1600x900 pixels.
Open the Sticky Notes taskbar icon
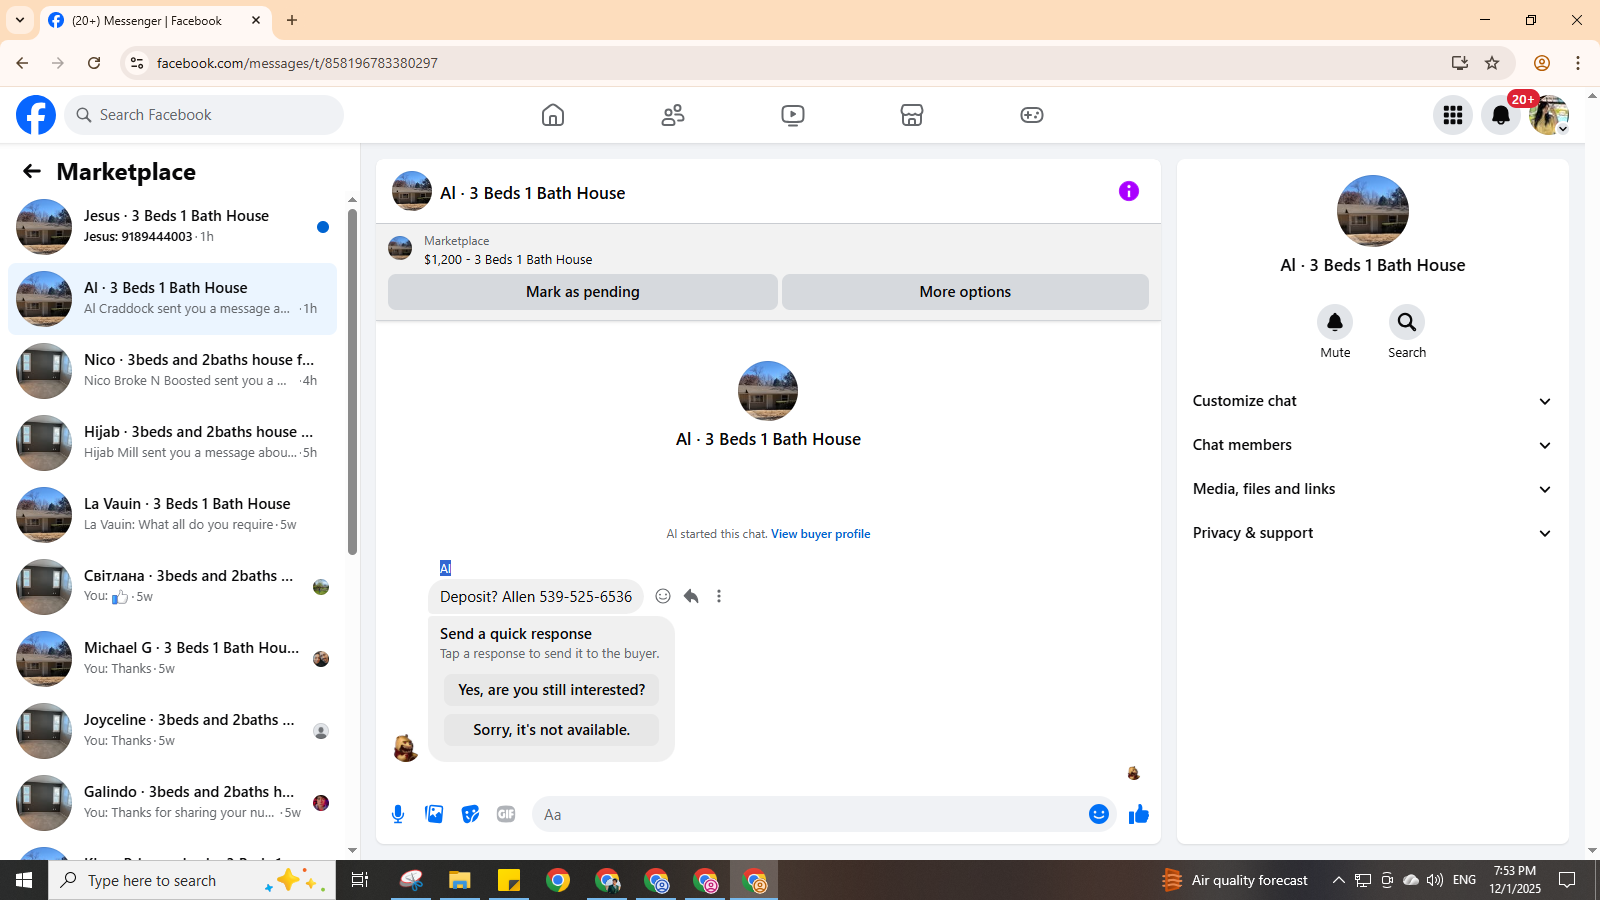[509, 880]
